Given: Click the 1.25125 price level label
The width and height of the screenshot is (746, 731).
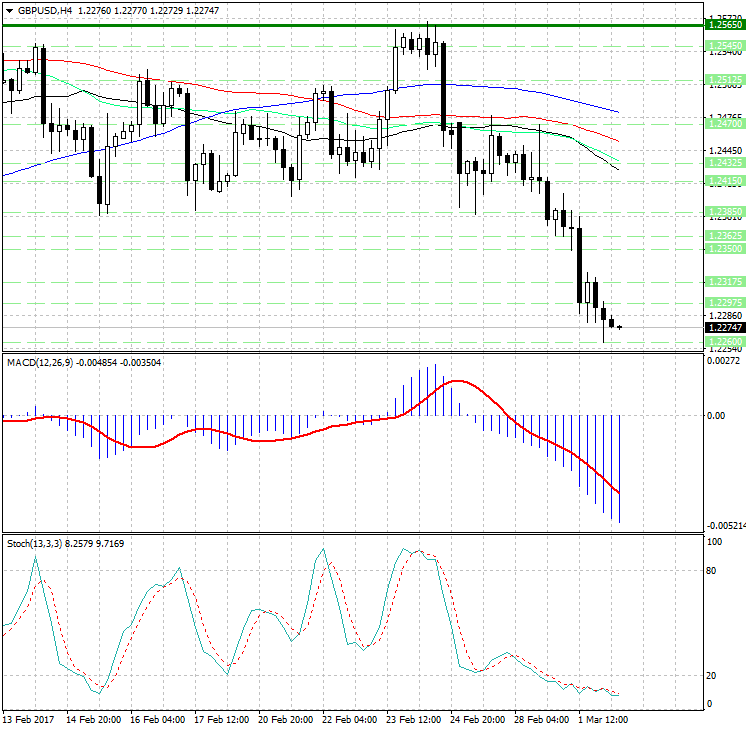Looking at the screenshot, I should [724, 78].
